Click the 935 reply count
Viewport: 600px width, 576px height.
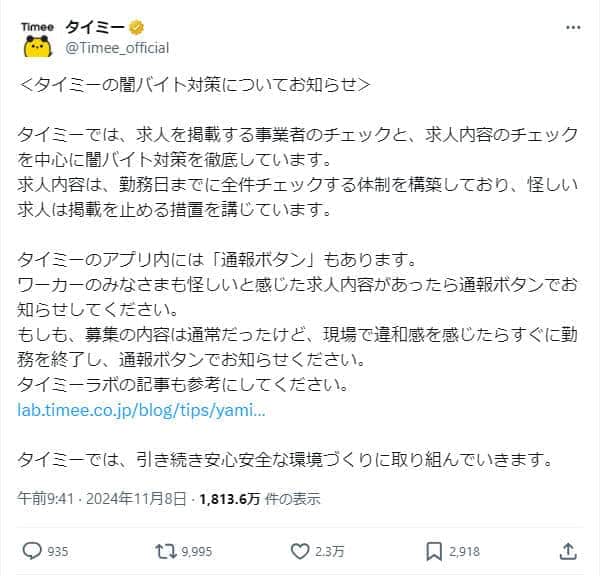(58, 551)
